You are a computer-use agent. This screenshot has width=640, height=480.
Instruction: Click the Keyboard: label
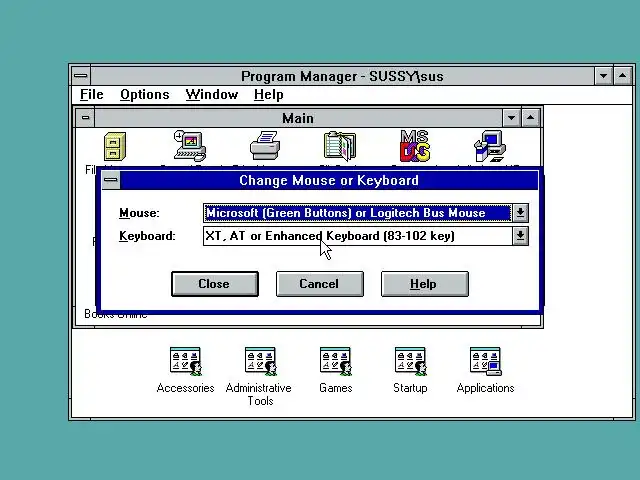pyautogui.click(x=147, y=236)
